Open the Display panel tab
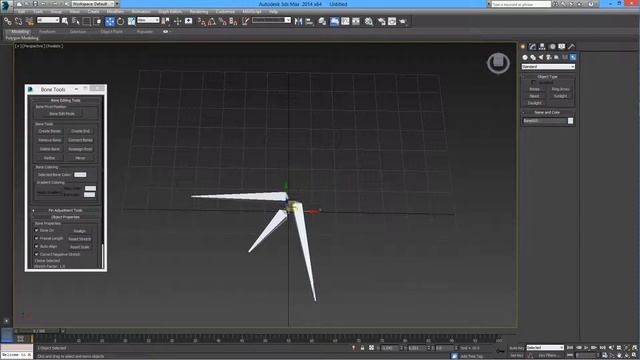The width and height of the screenshot is (640, 360). (562, 47)
